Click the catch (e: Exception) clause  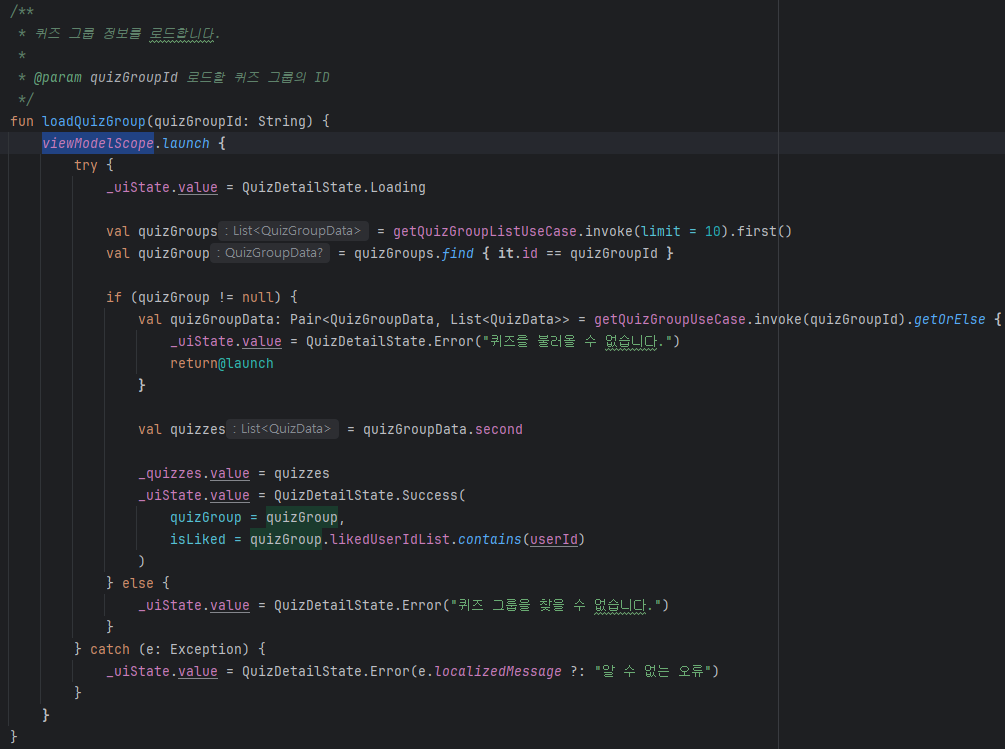(x=169, y=649)
